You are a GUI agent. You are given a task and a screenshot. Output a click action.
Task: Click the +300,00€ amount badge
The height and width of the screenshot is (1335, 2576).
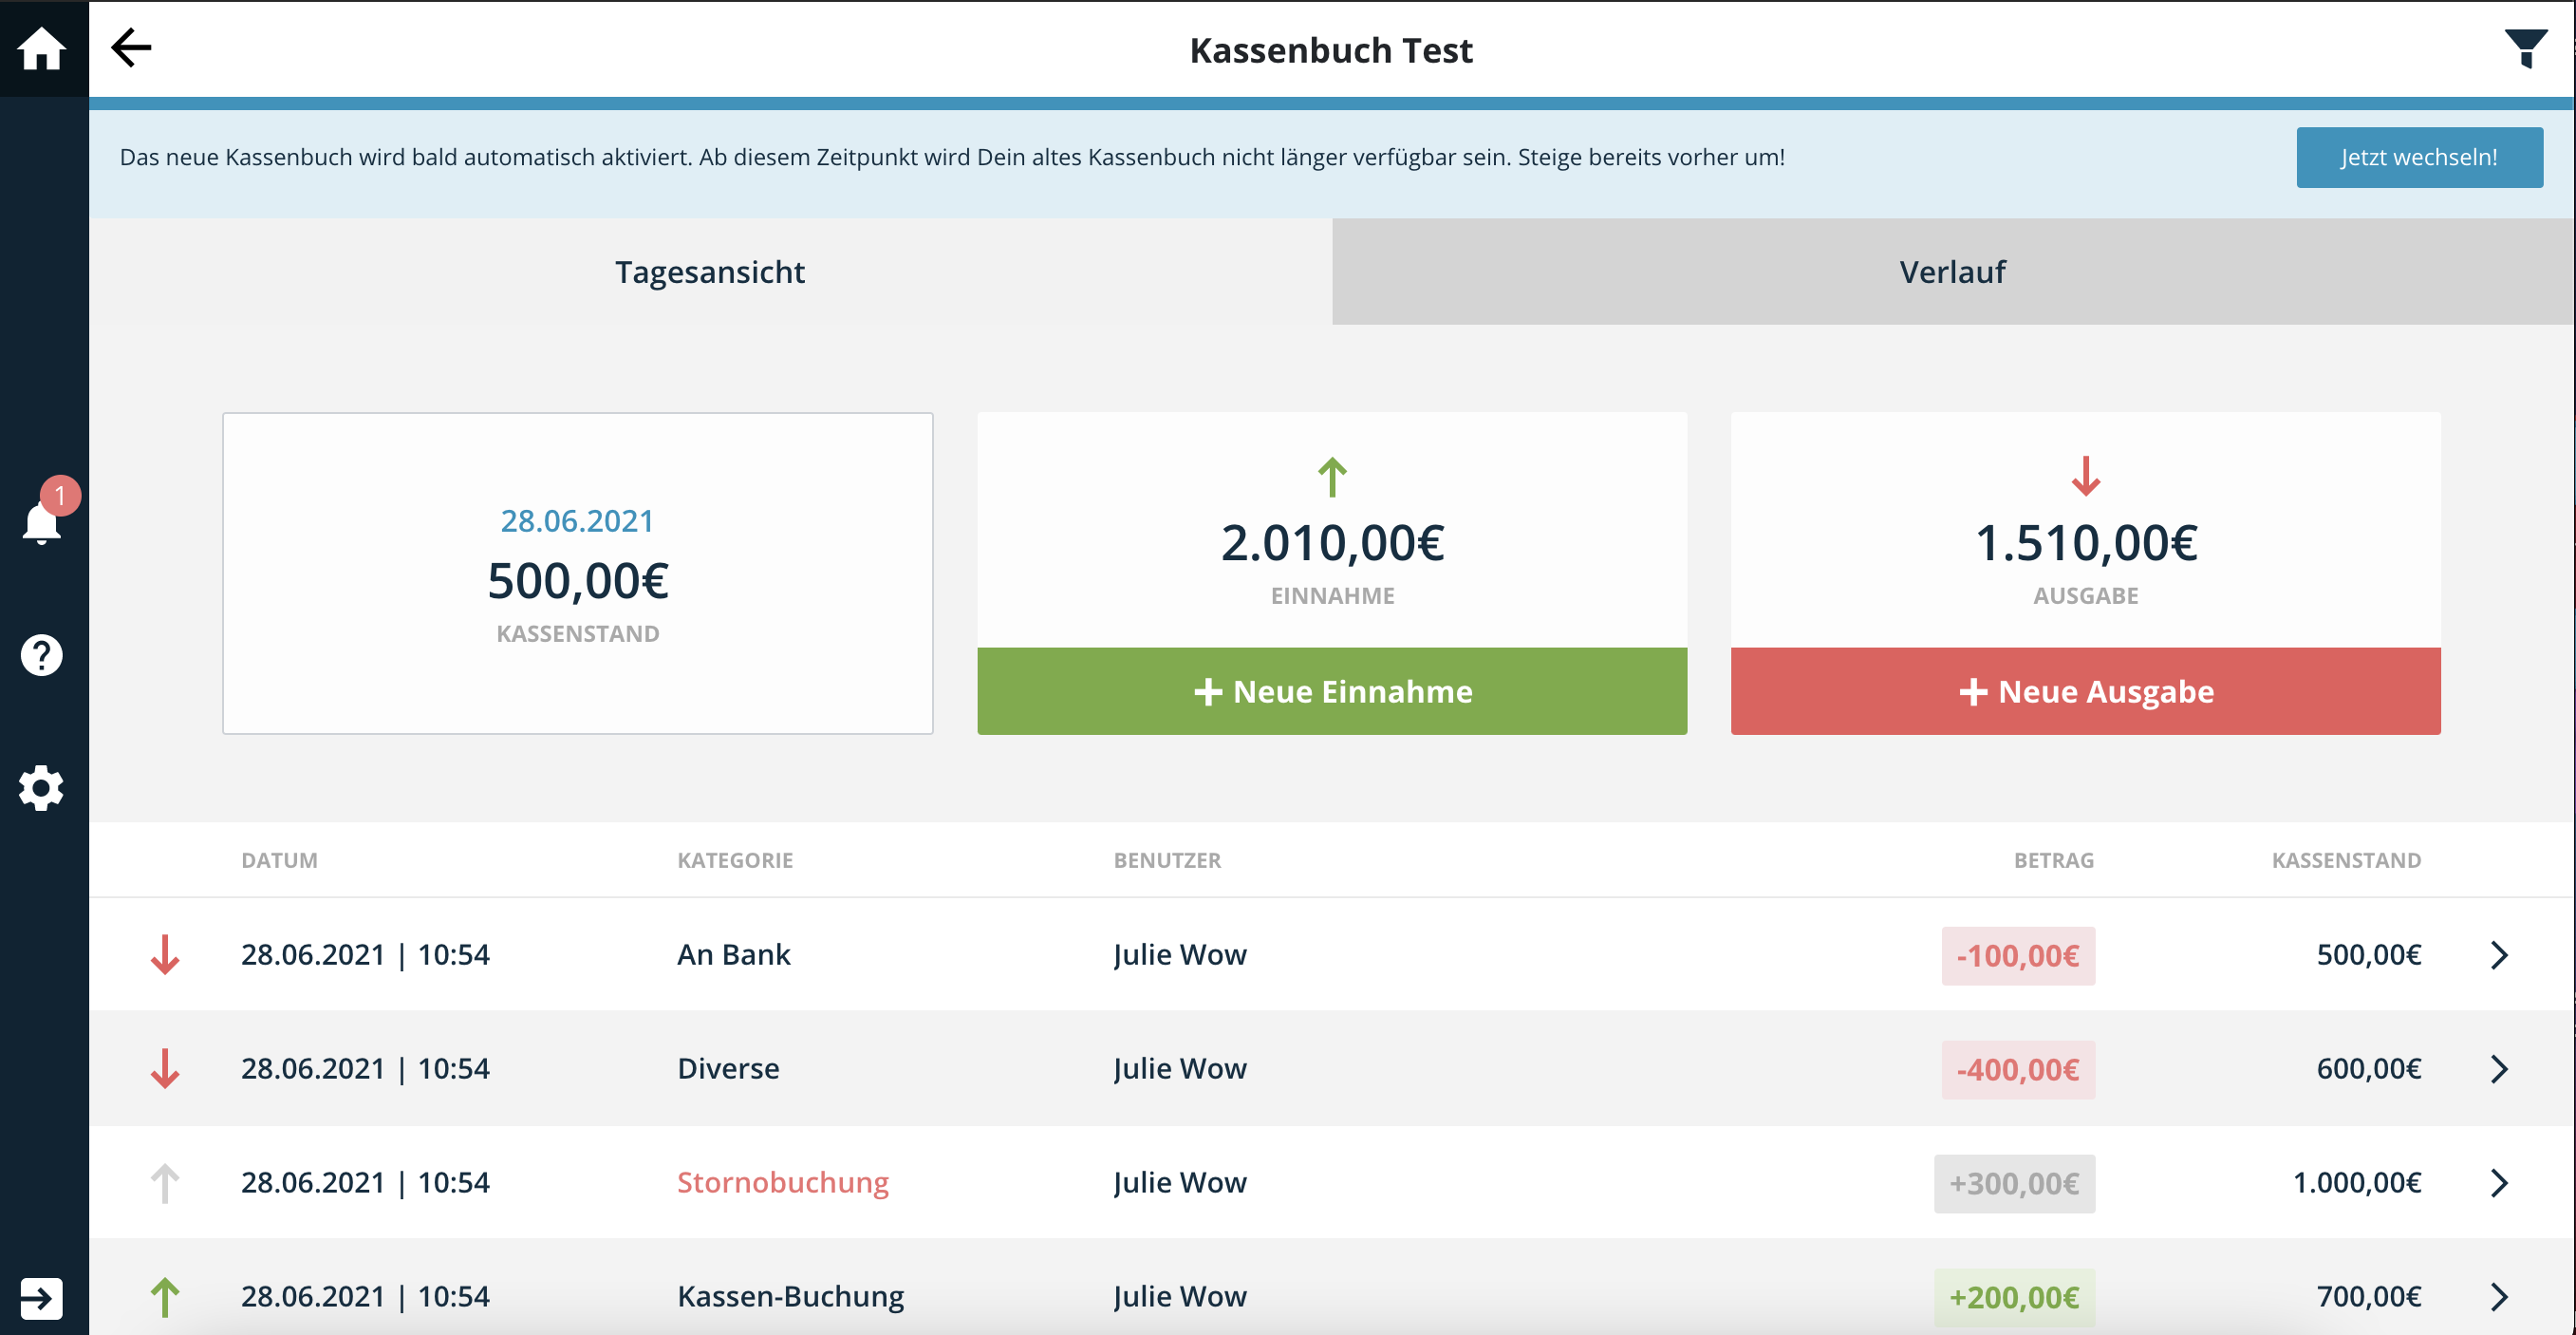coord(2014,1184)
